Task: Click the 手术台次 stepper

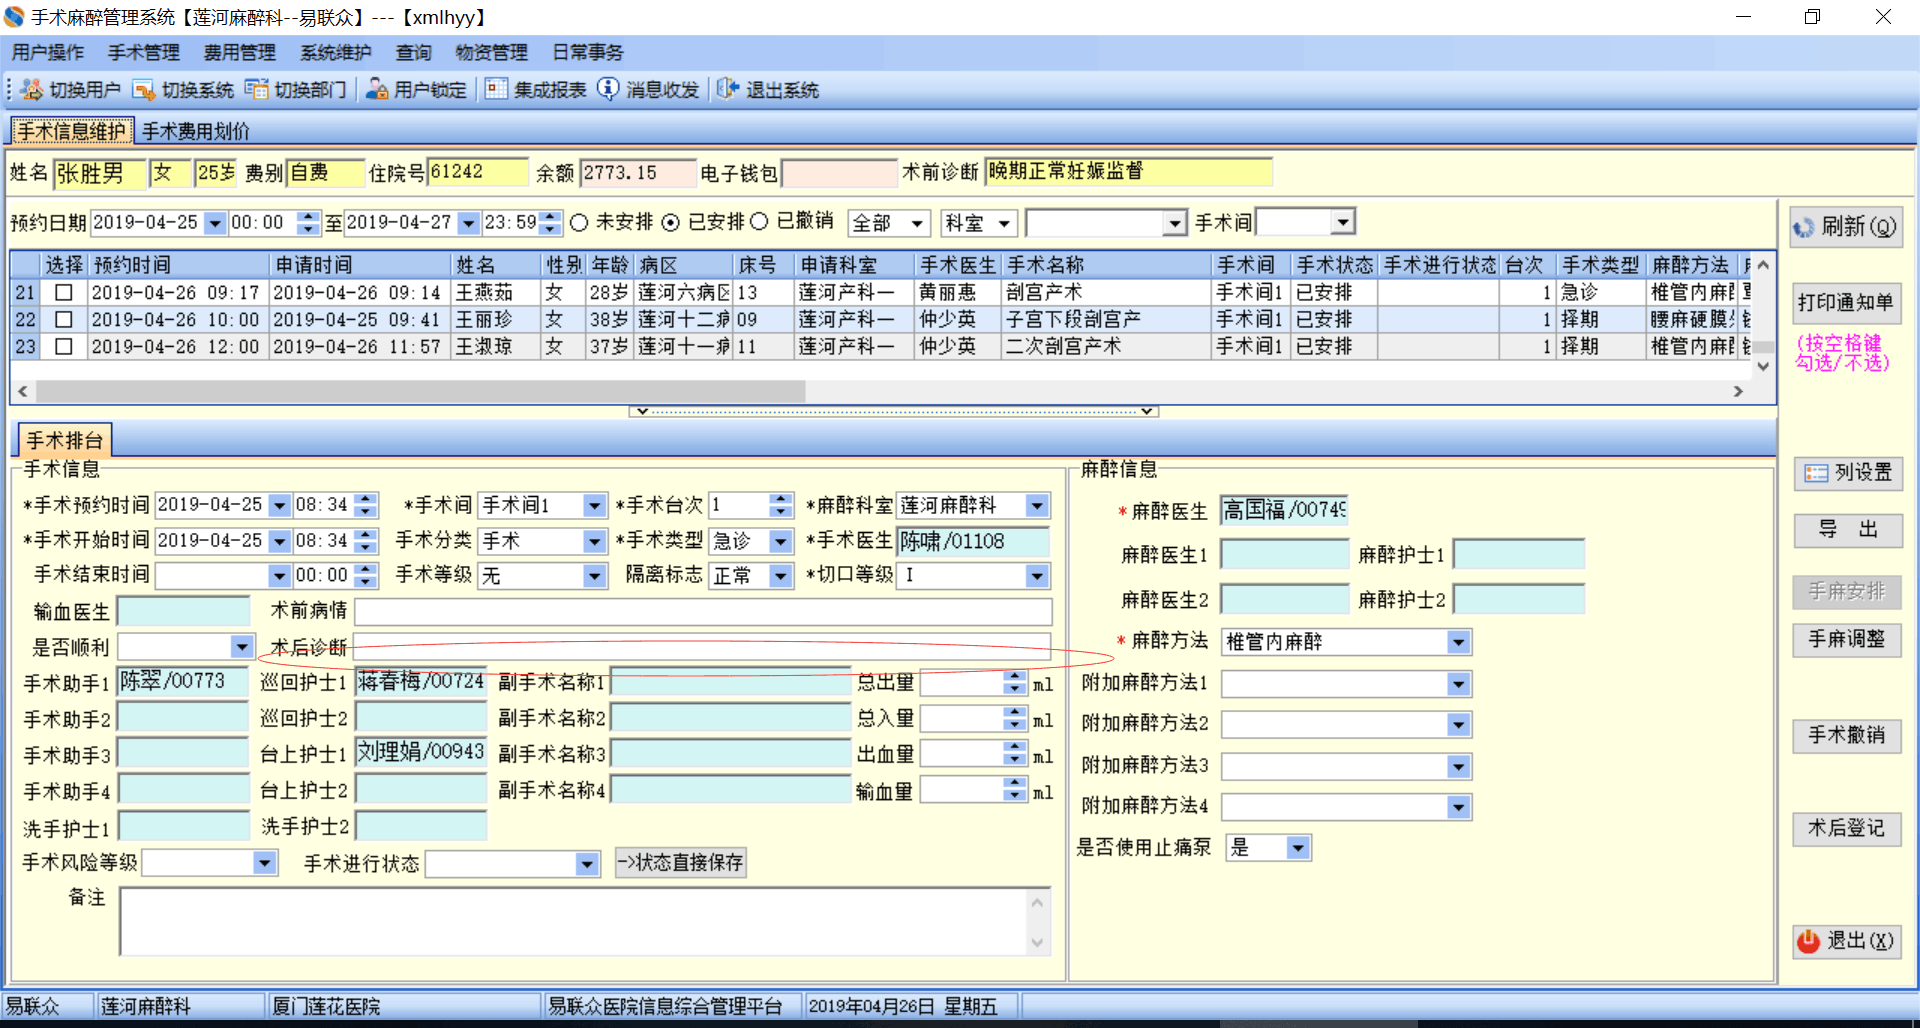Action: (781, 505)
